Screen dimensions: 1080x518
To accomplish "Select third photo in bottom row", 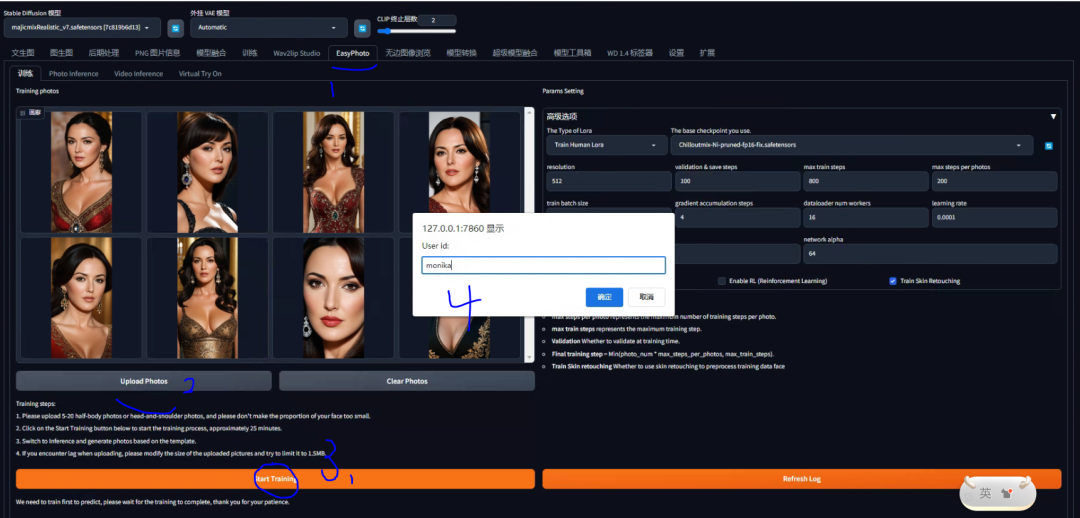I will point(333,298).
